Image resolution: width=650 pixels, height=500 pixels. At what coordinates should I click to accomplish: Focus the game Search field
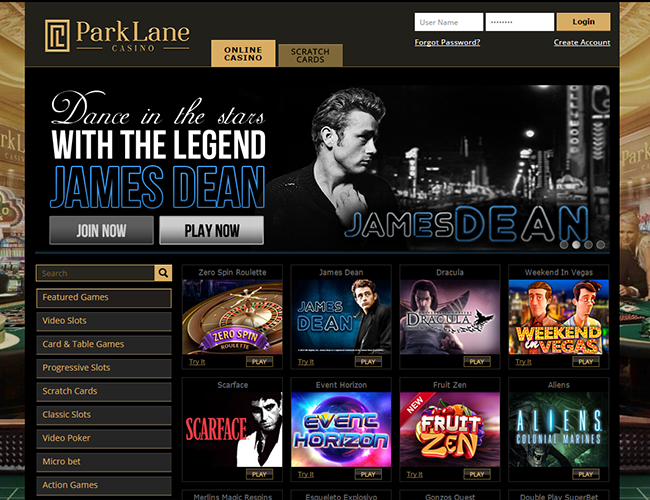point(95,273)
